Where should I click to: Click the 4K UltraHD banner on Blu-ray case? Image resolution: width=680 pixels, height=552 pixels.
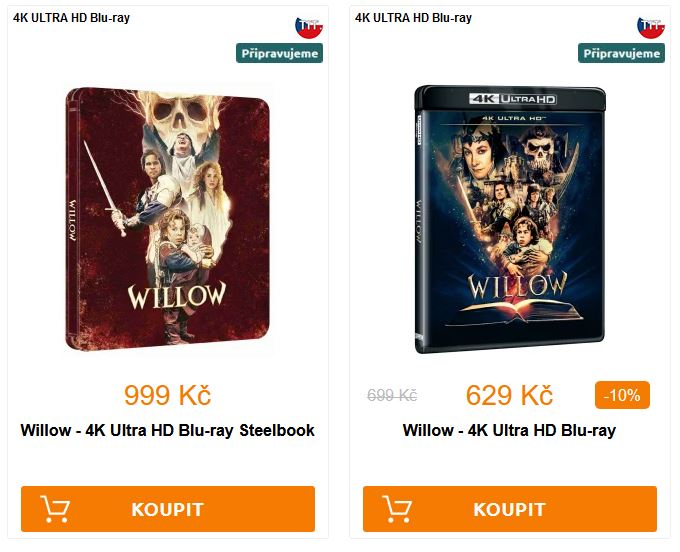click(513, 99)
